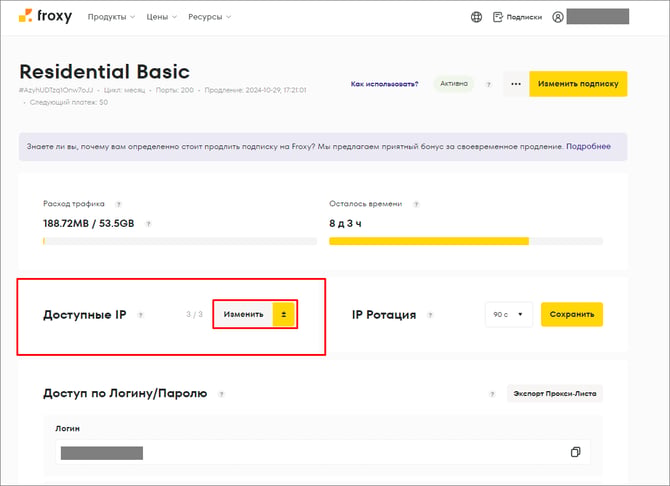This screenshot has height=486, width=670.
Task: Click the Сохранить button
Action: click(x=572, y=315)
